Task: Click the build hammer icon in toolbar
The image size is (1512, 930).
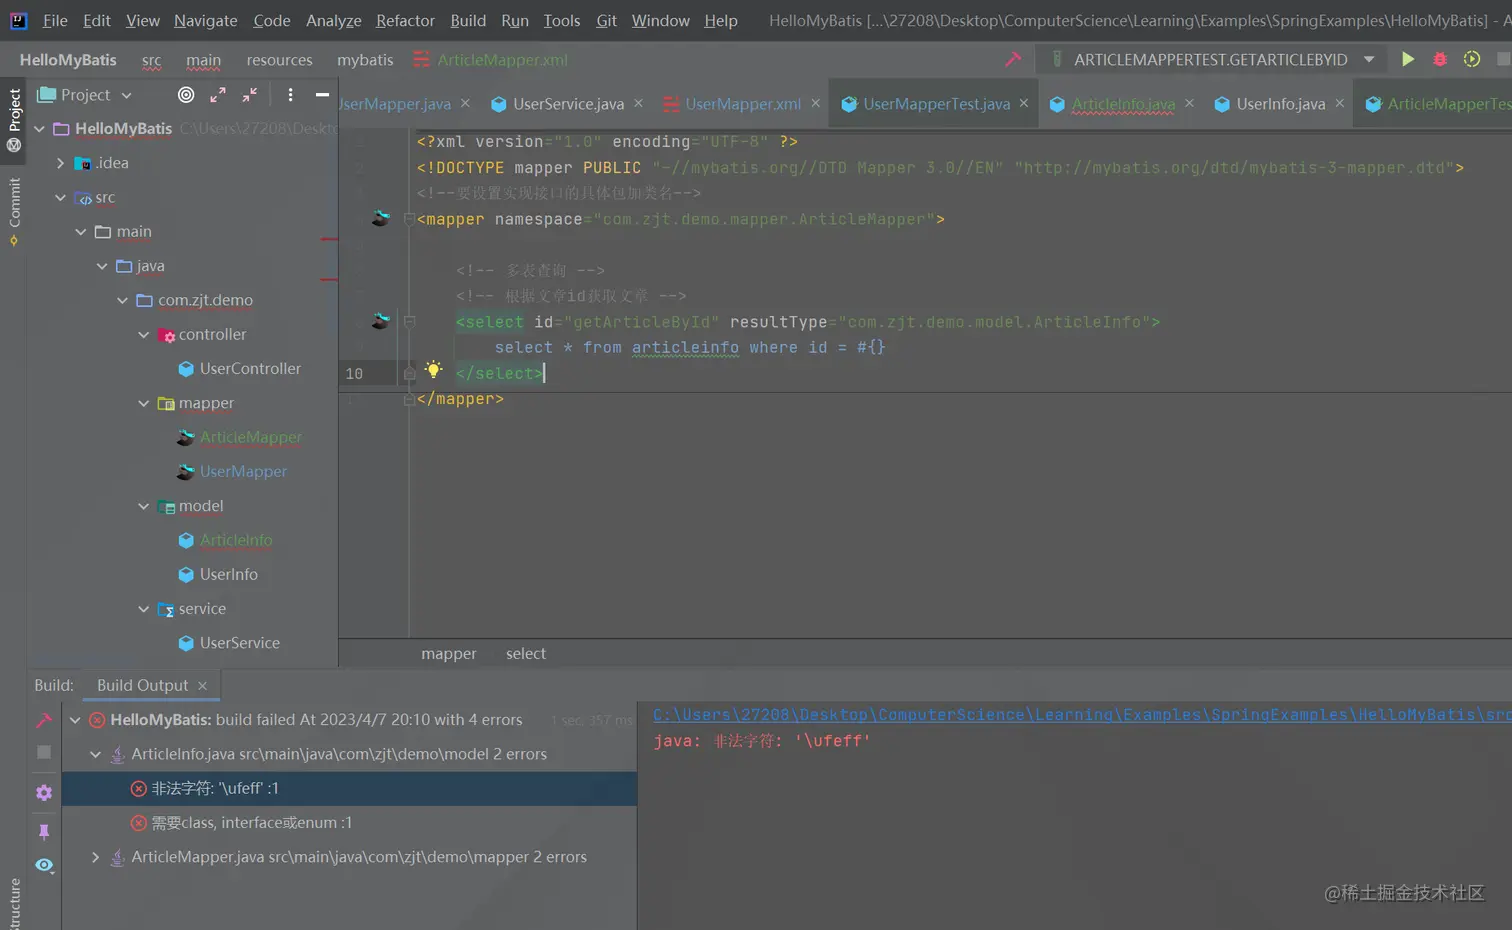Action: [x=1013, y=59]
